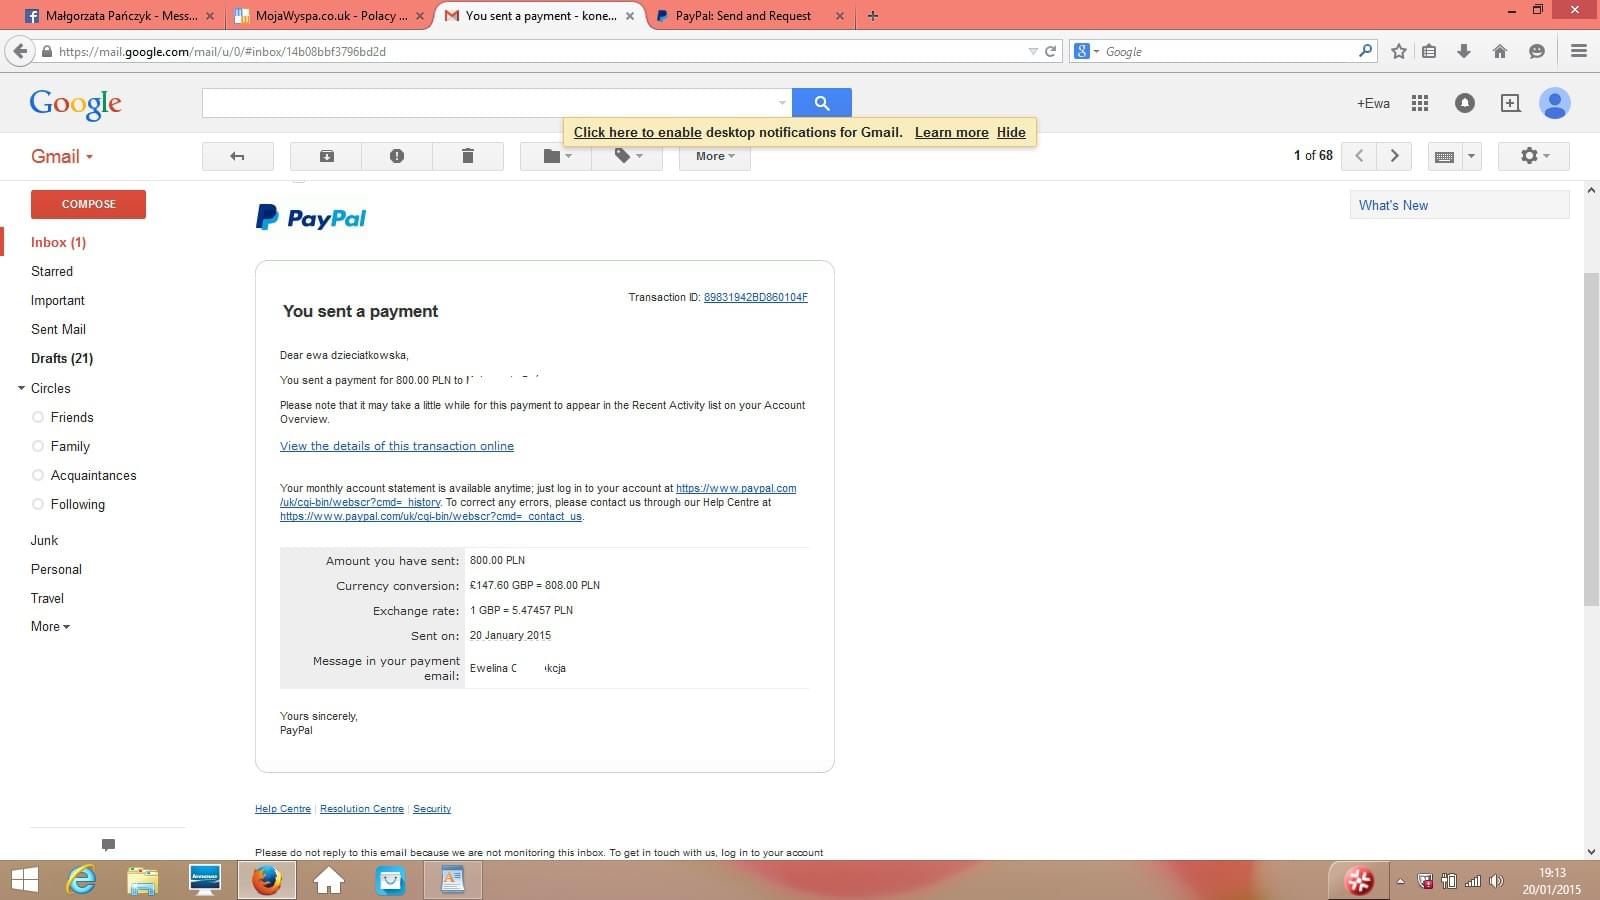Click the +Ewa profile link

1373,103
